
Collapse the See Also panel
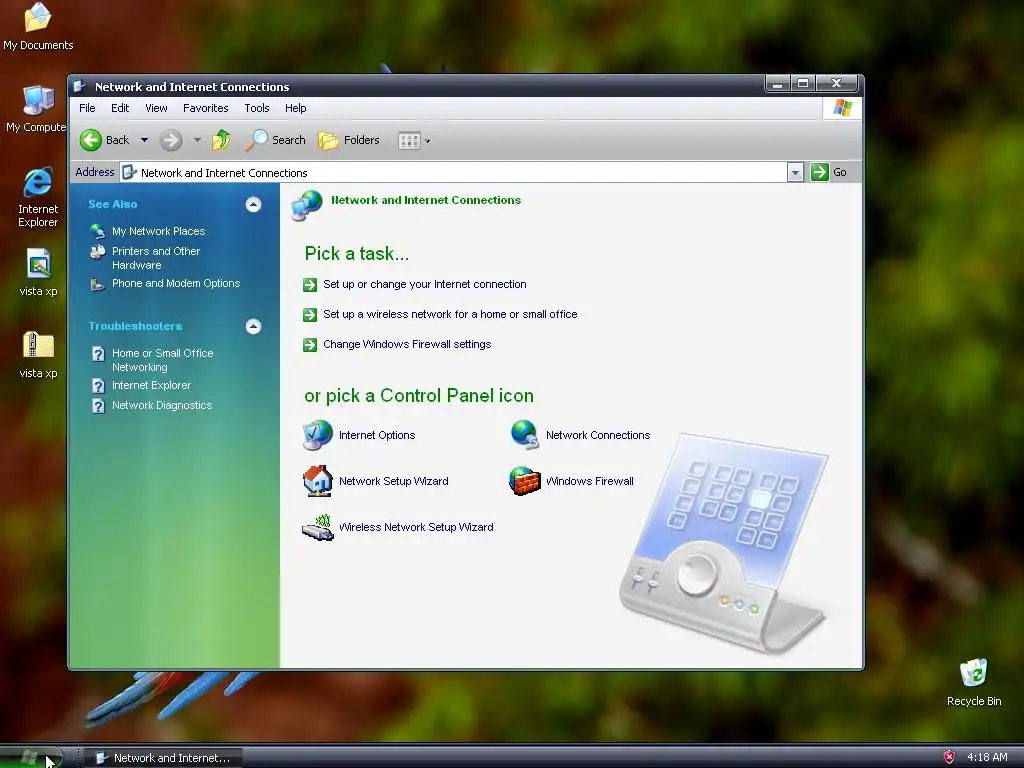pos(253,204)
